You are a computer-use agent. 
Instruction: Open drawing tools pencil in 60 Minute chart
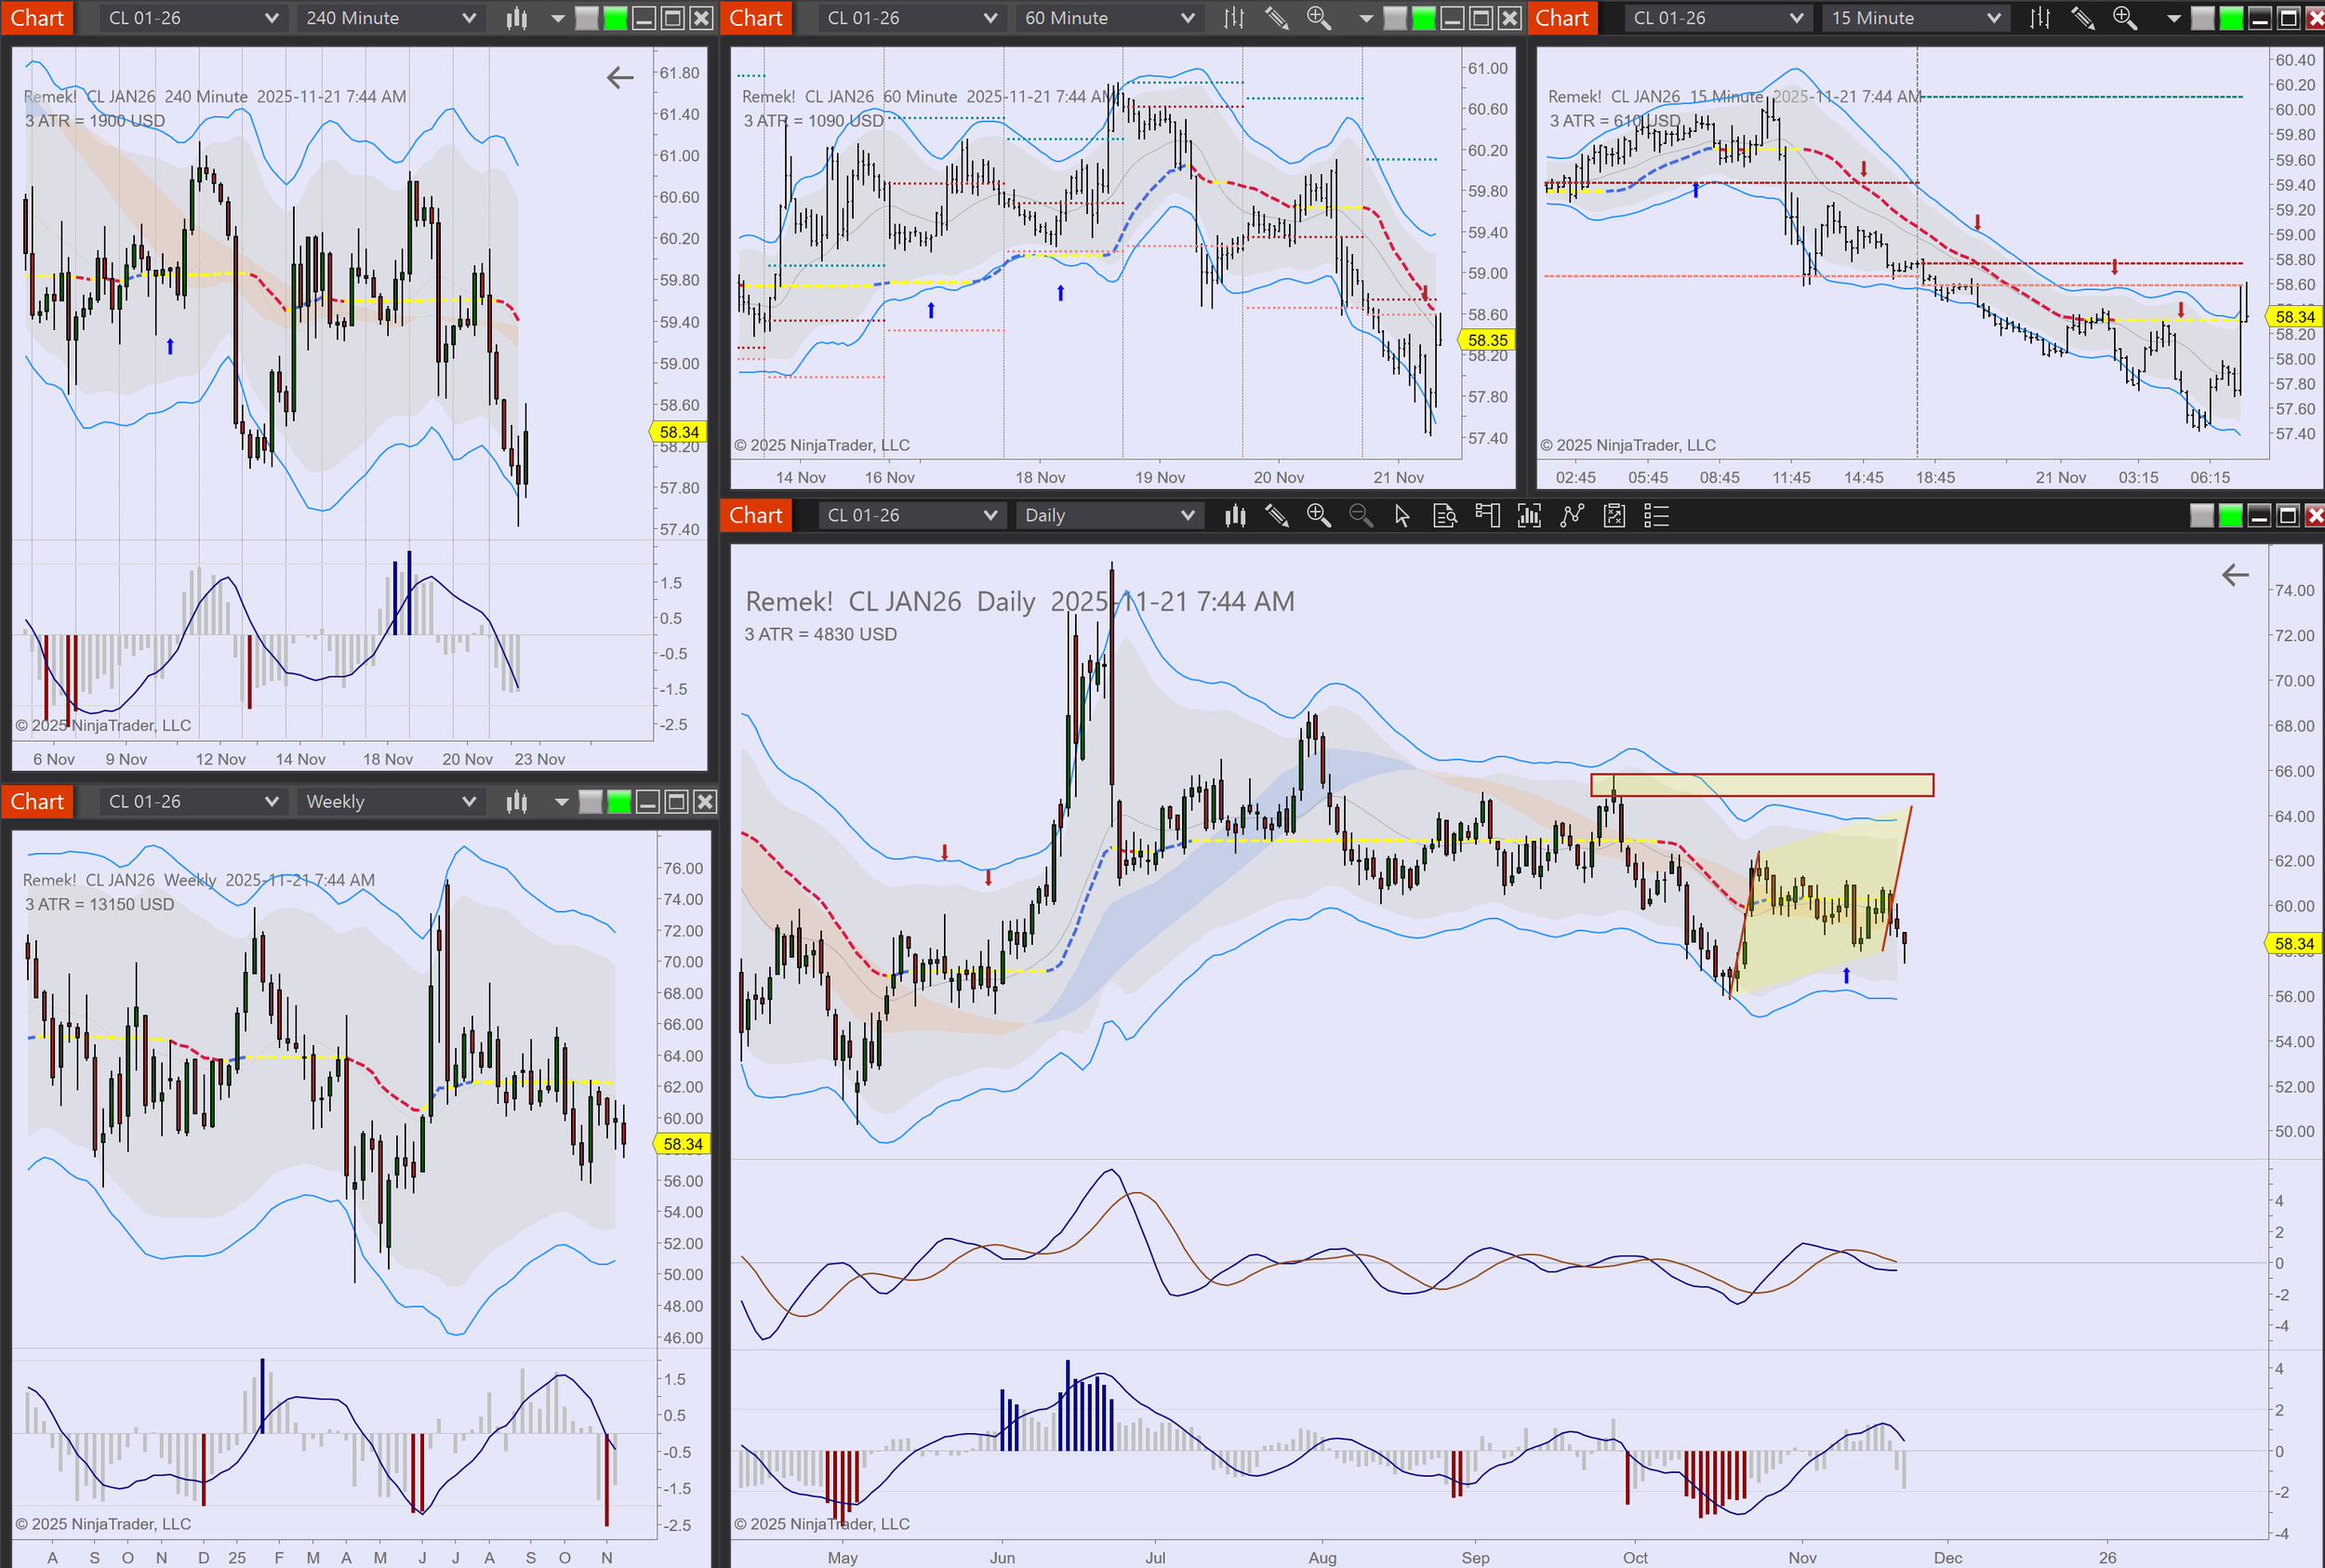pos(1277,18)
